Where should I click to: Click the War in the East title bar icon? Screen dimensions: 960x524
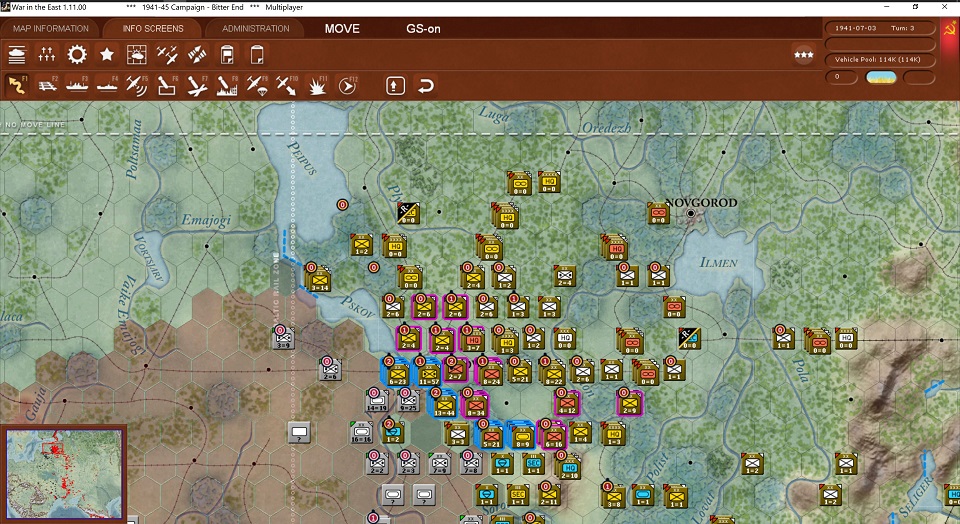pyautogui.click(x=6, y=7)
